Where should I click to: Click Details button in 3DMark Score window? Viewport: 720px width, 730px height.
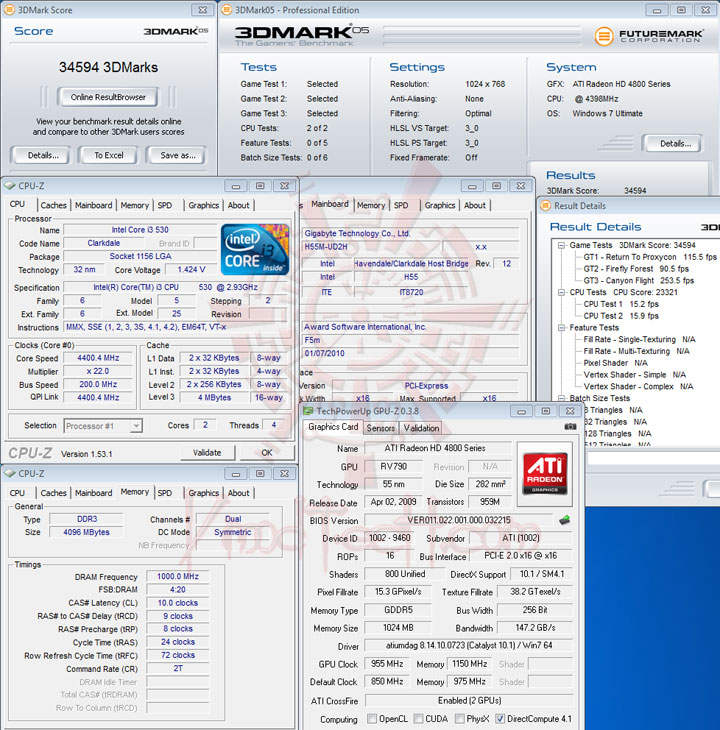pyautogui.click(x=43, y=155)
